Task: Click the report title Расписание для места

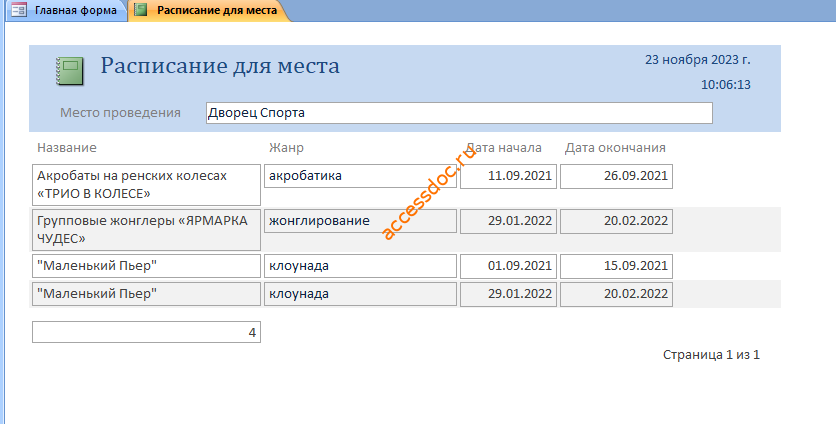Action: tap(220, 66)
